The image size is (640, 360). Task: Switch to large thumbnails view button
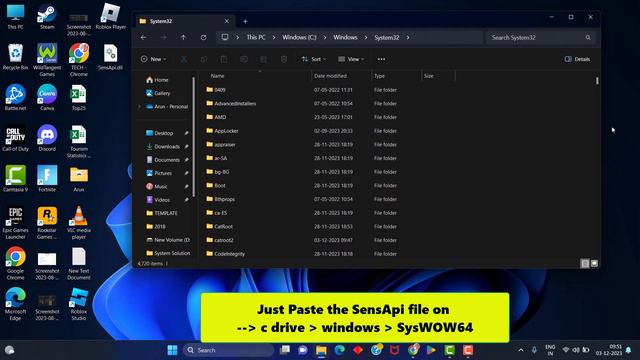point(594,264)
